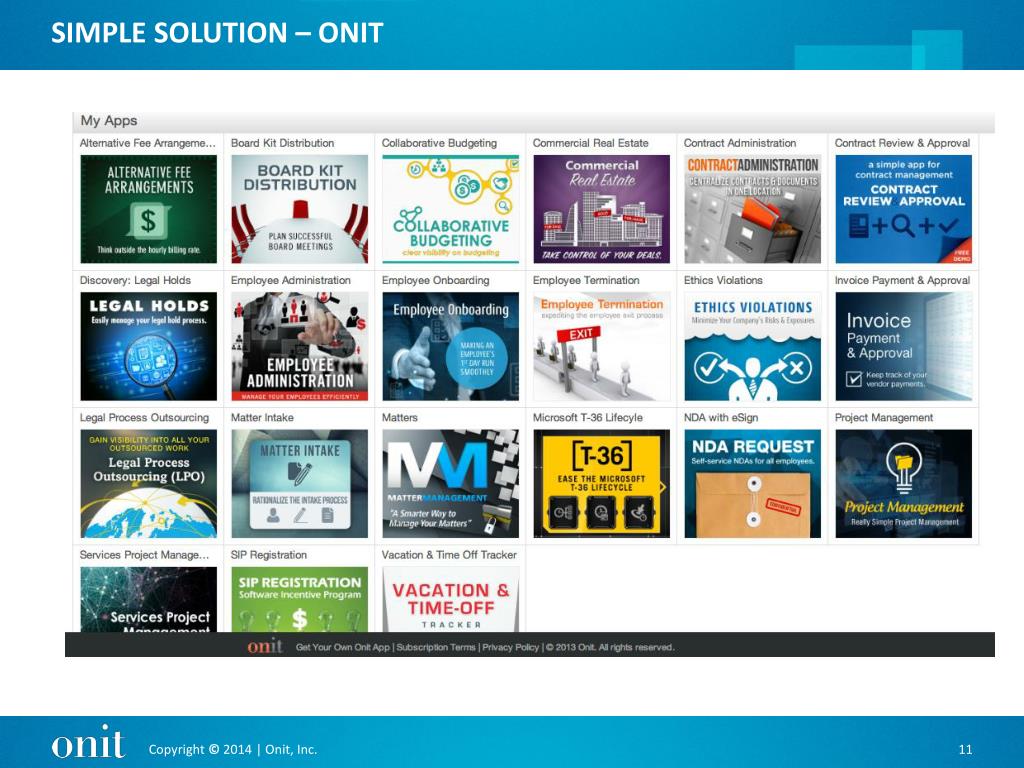Open the Employee Termination app tile
The image size is (1024, 768).
coord(601,346)
